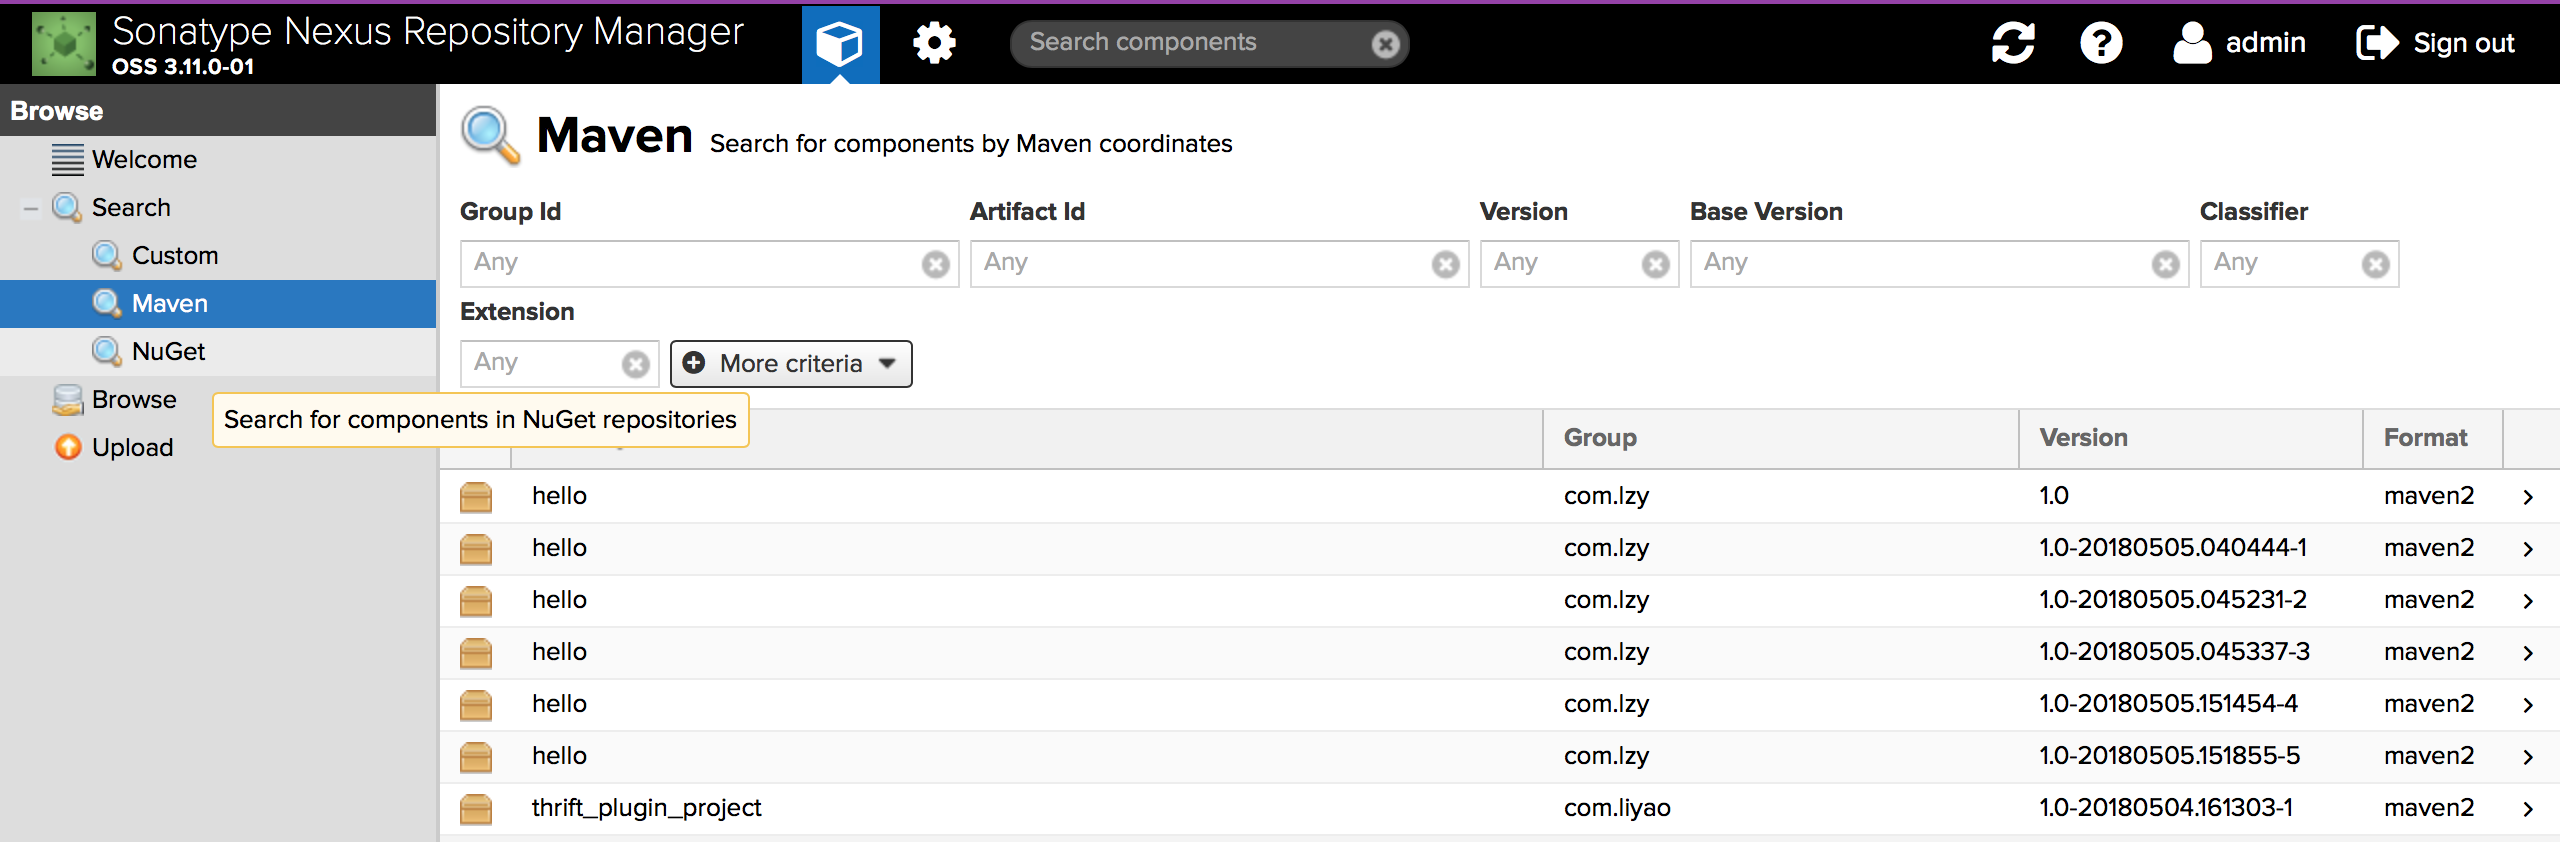Expand arrow for thrift_plugin_project row

[x=2528, y=809]
